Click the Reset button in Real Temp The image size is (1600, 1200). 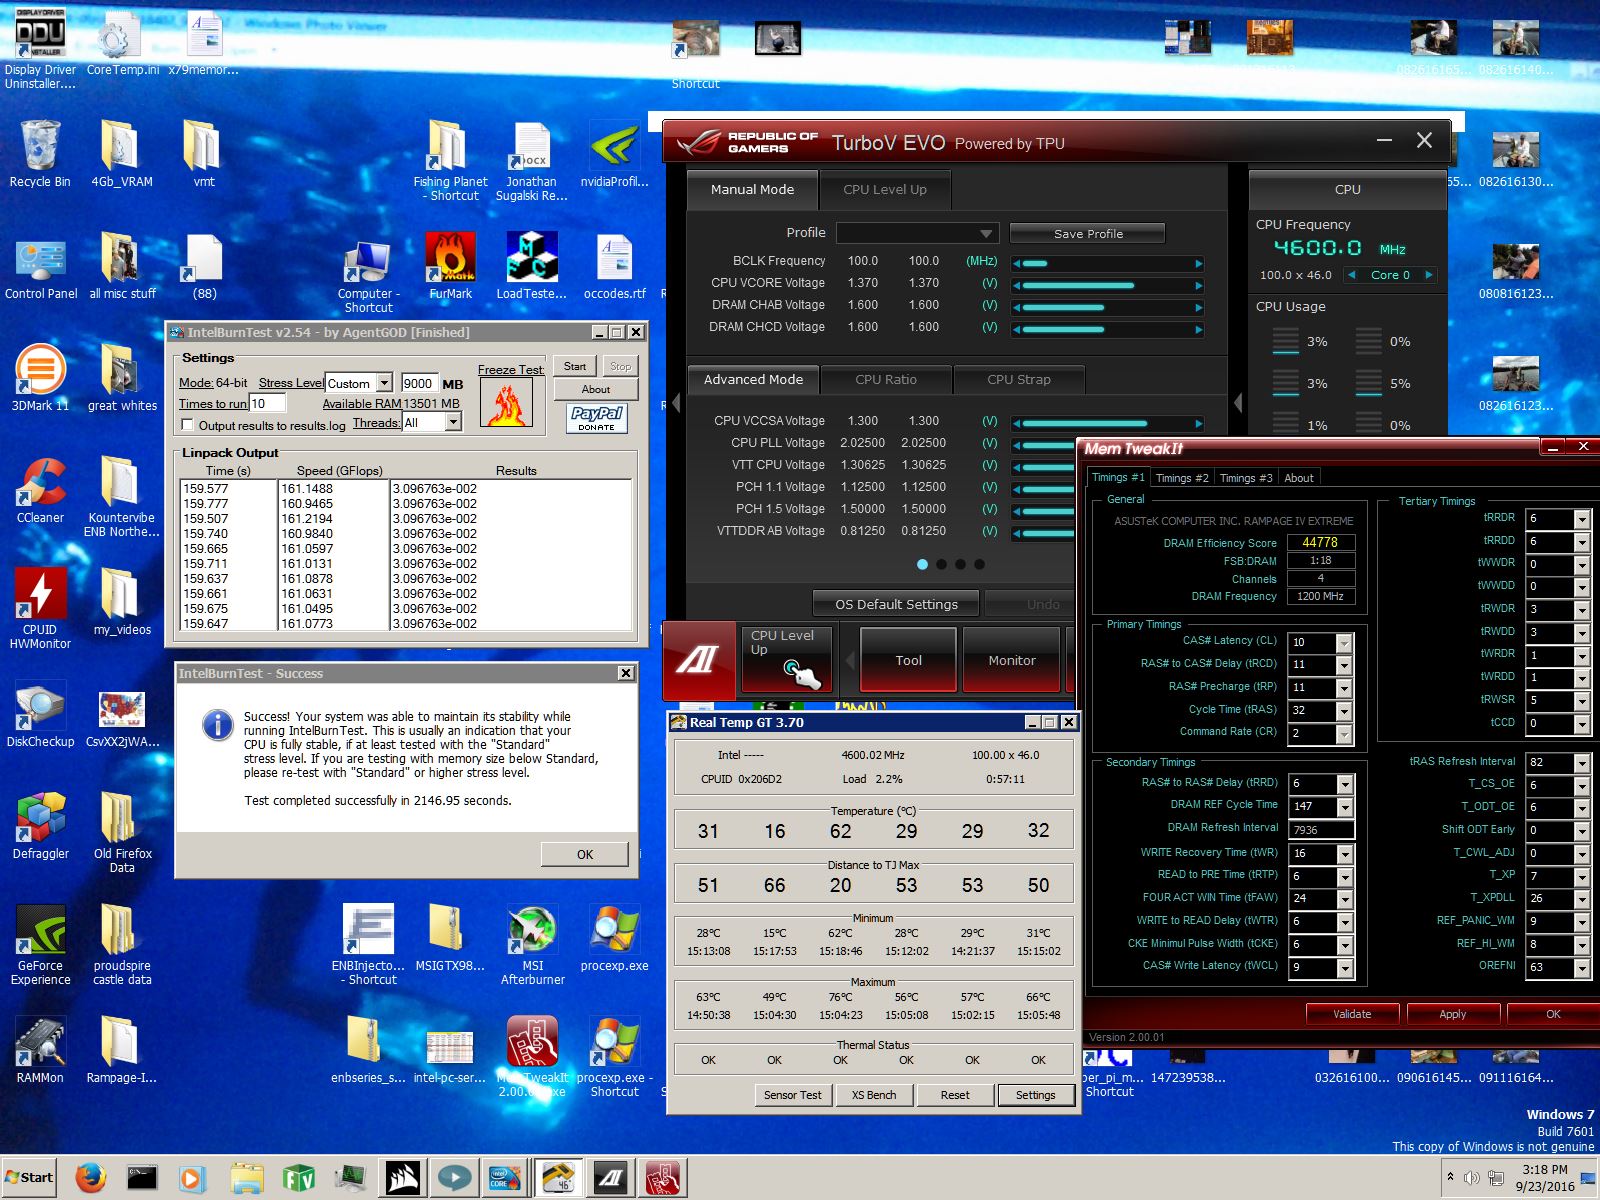955,1095
